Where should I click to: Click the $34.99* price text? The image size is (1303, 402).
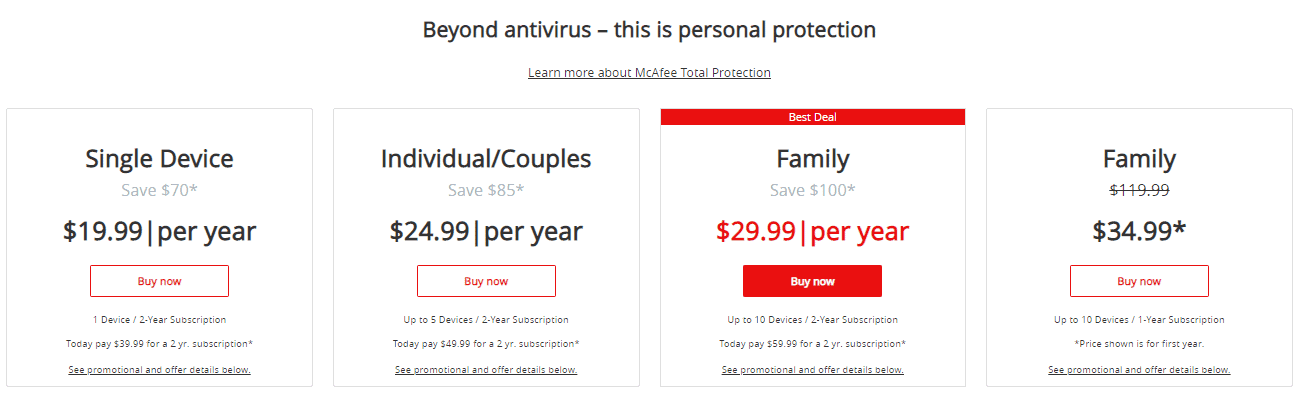(1139, 232)
